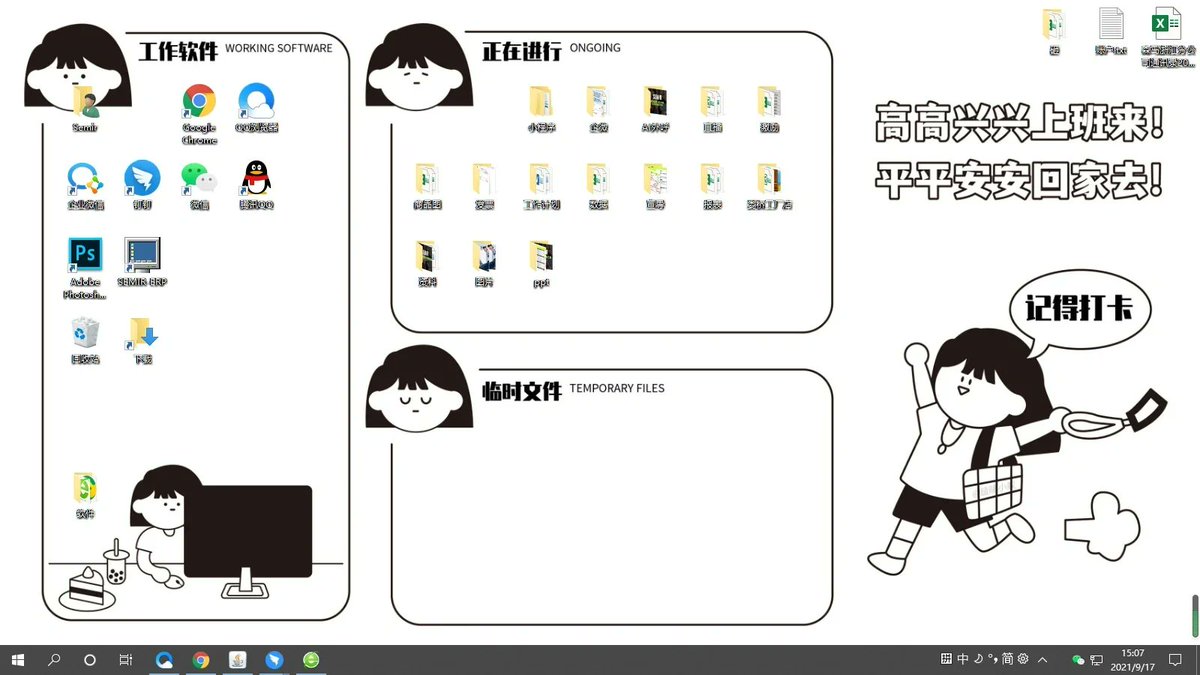Open taskbar search magnifier
The image size is (1200, 675).
(x=54, y=660)
